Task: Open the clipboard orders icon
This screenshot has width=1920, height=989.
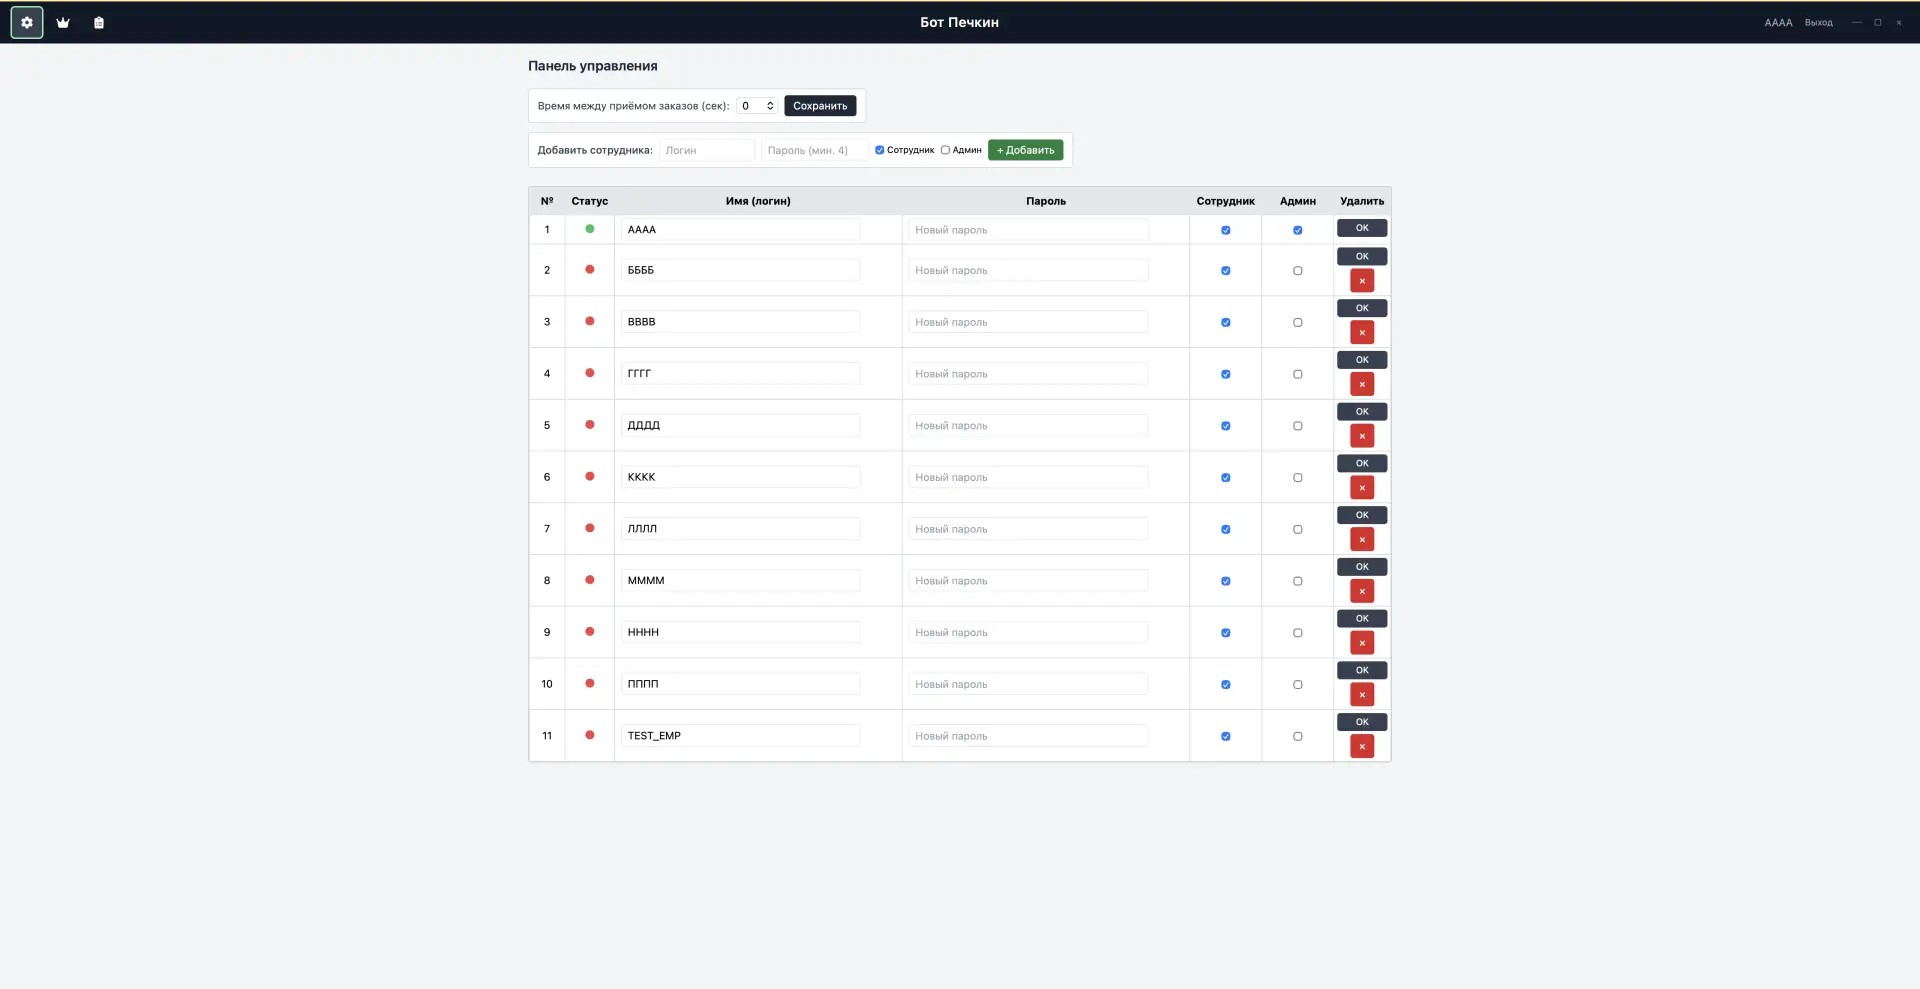Action: (99, 22)
